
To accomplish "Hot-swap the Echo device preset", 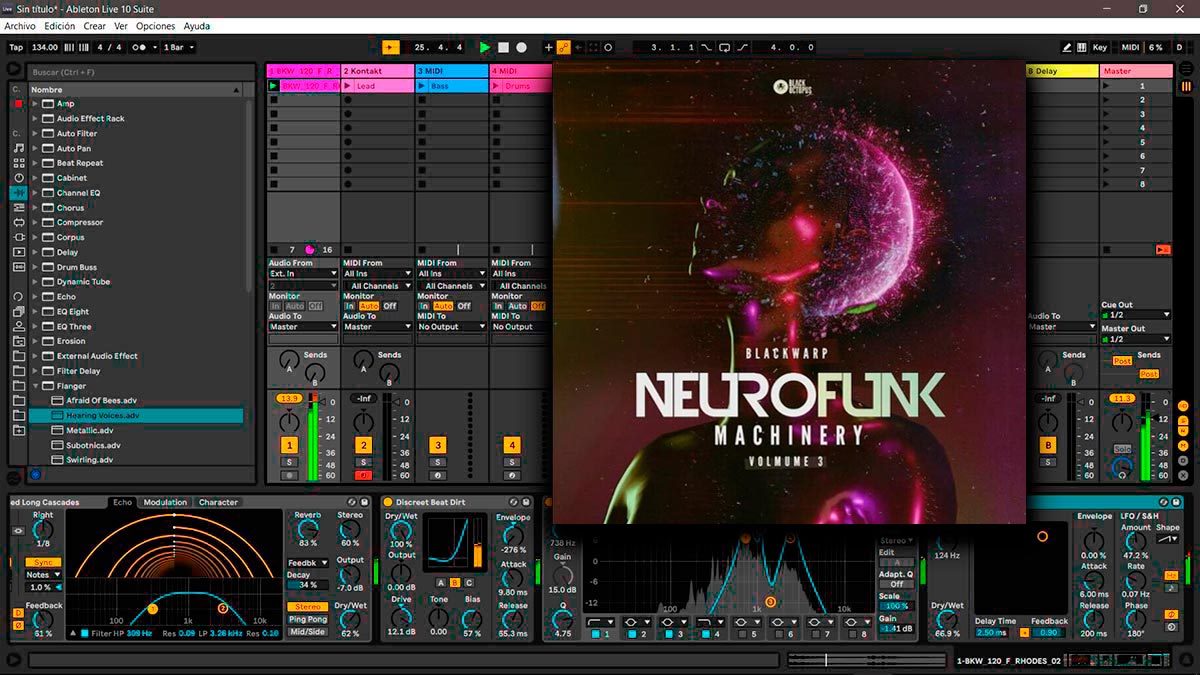I will 352,502.
